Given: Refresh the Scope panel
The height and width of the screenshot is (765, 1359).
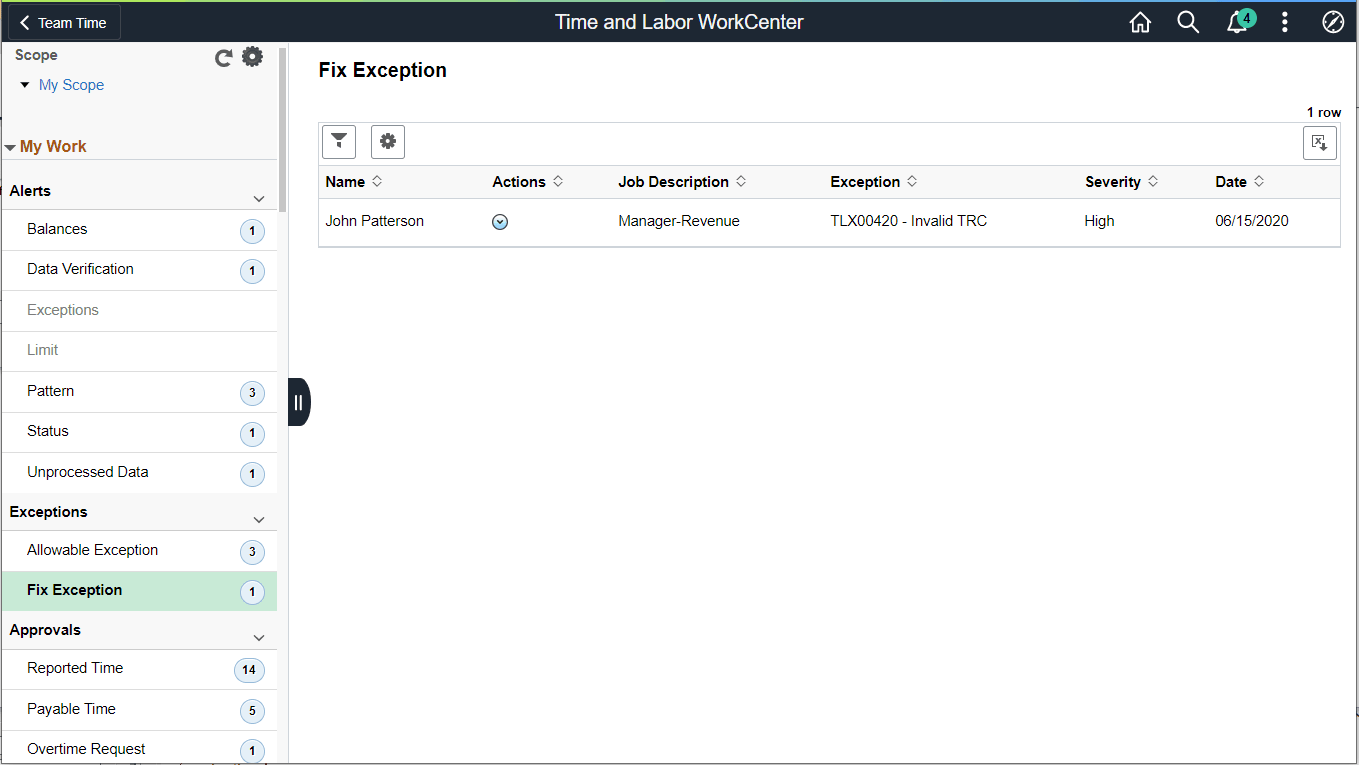Looking at the screenshot, I should (x=223, y=57).
